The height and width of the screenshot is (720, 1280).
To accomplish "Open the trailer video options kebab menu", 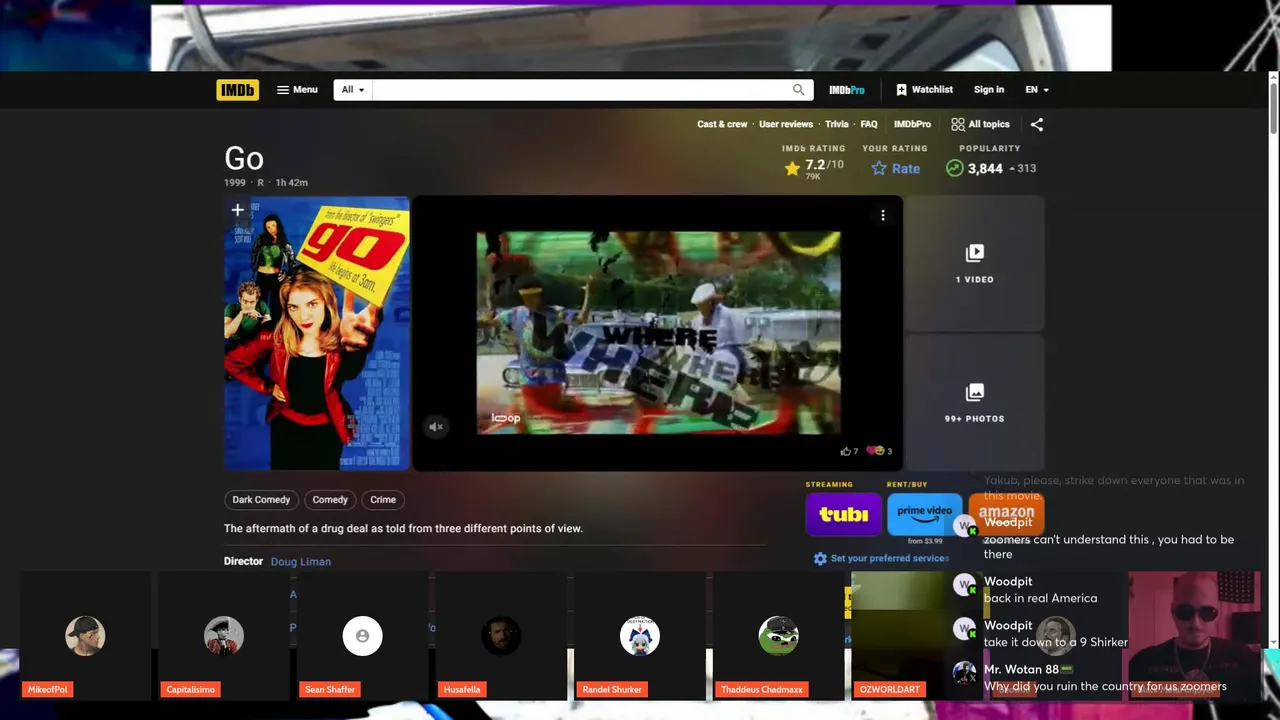I will [883, 215].
